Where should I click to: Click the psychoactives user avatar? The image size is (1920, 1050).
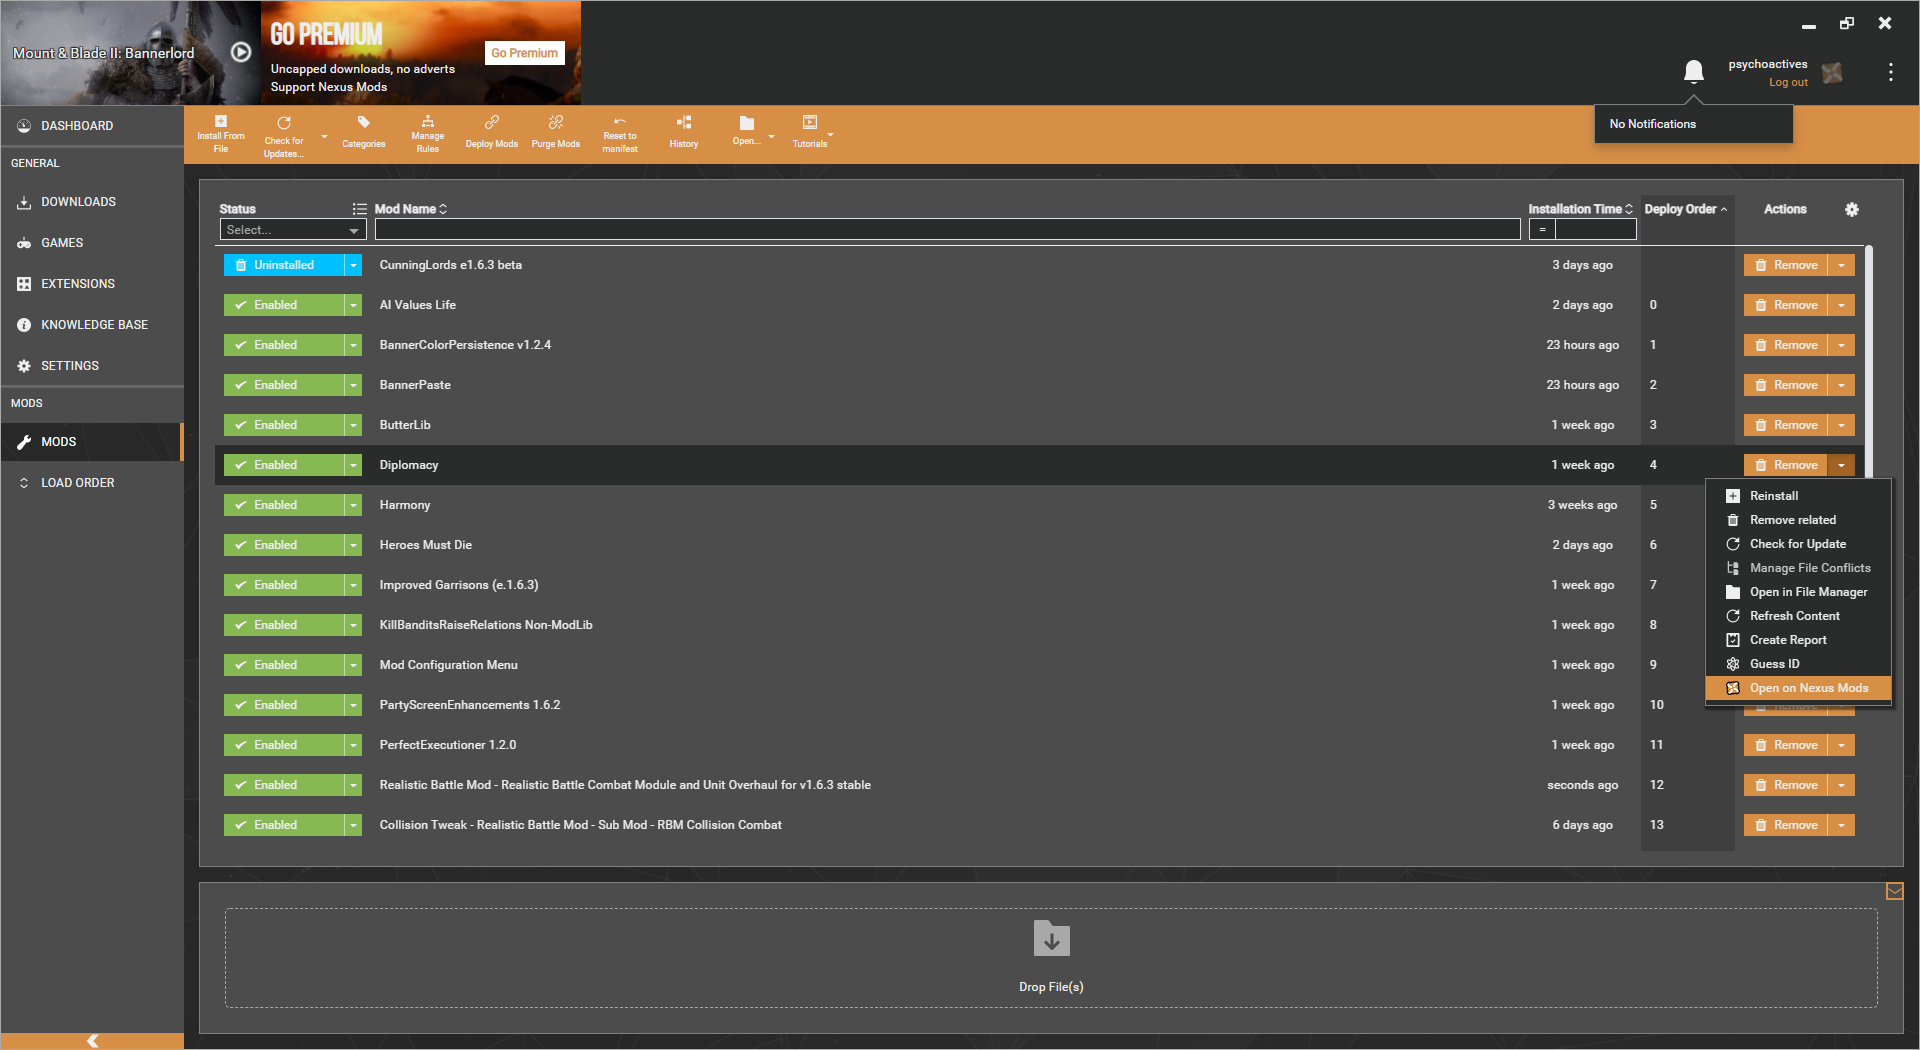1832,72
